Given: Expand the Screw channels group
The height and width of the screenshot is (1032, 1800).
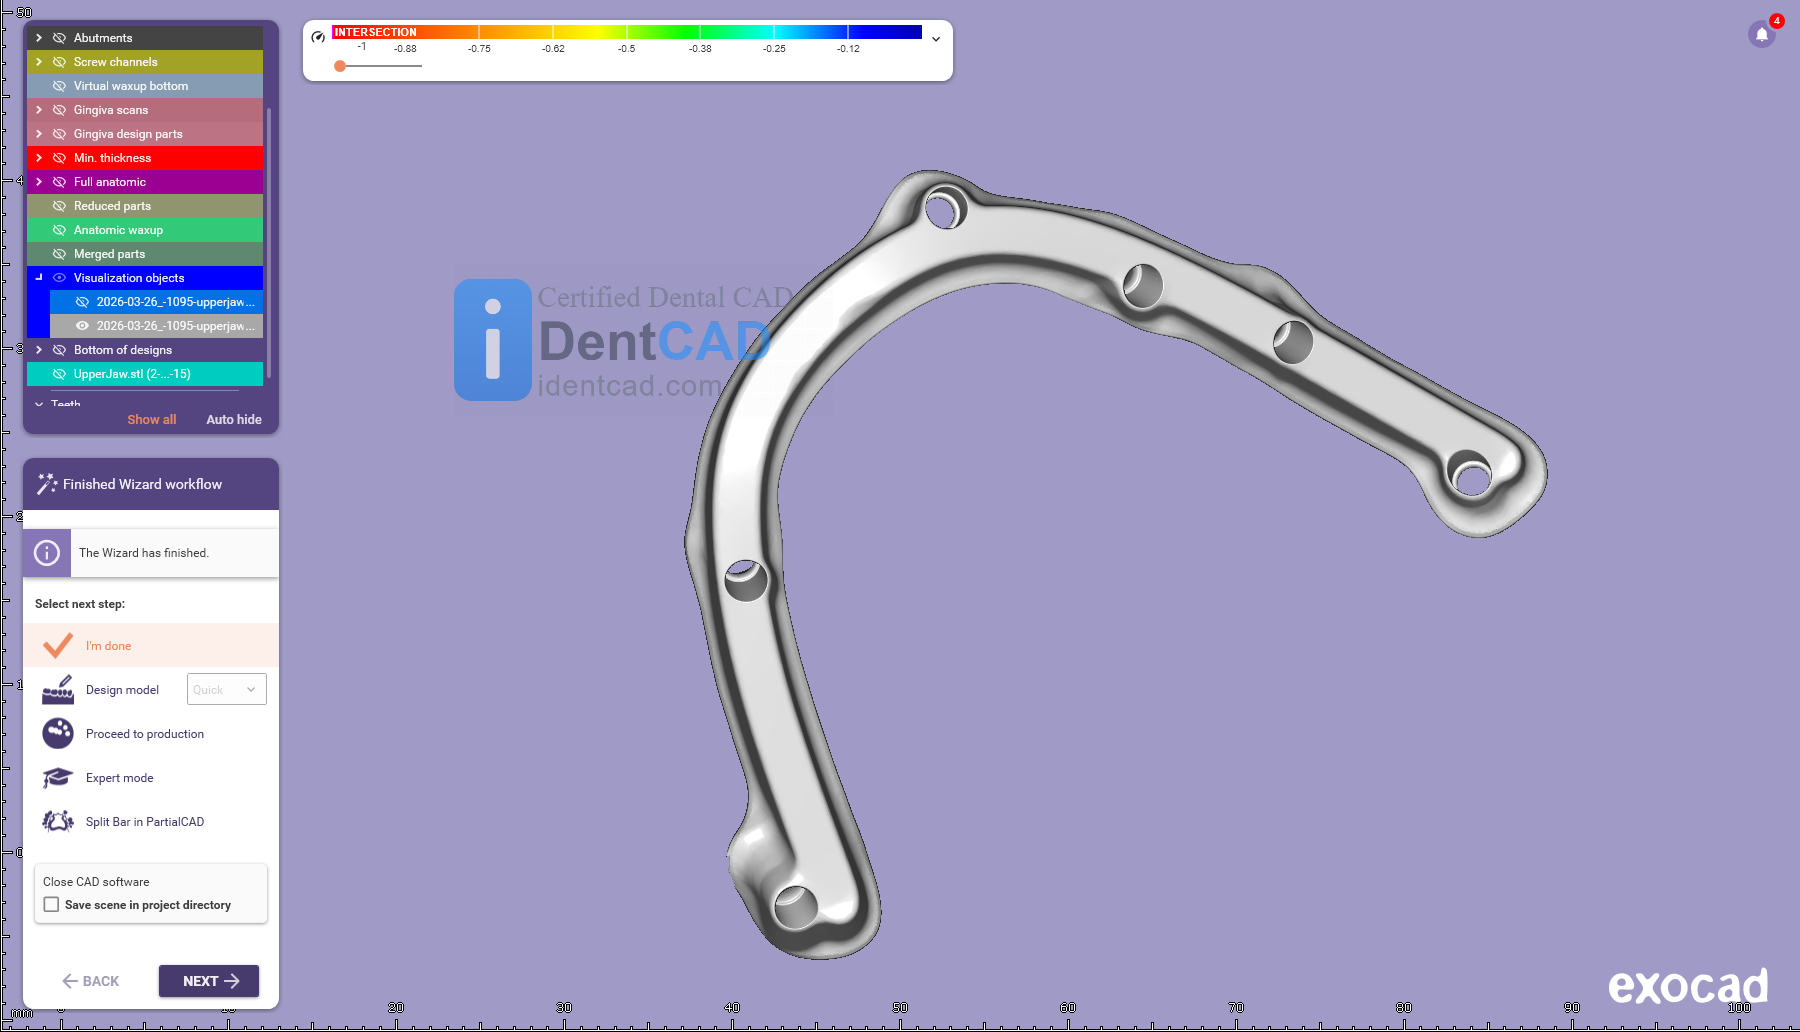Looking at the screenshot, I should click(39, 62).
